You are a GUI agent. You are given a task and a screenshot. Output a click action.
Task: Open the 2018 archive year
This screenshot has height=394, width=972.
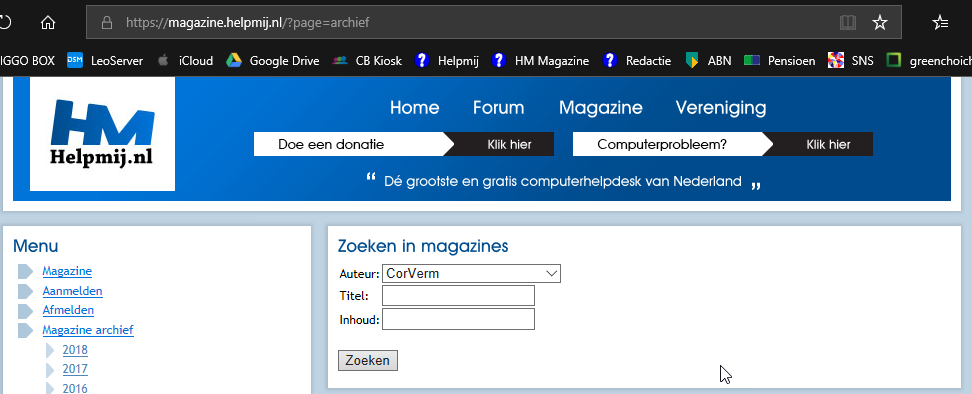[75, 349]
